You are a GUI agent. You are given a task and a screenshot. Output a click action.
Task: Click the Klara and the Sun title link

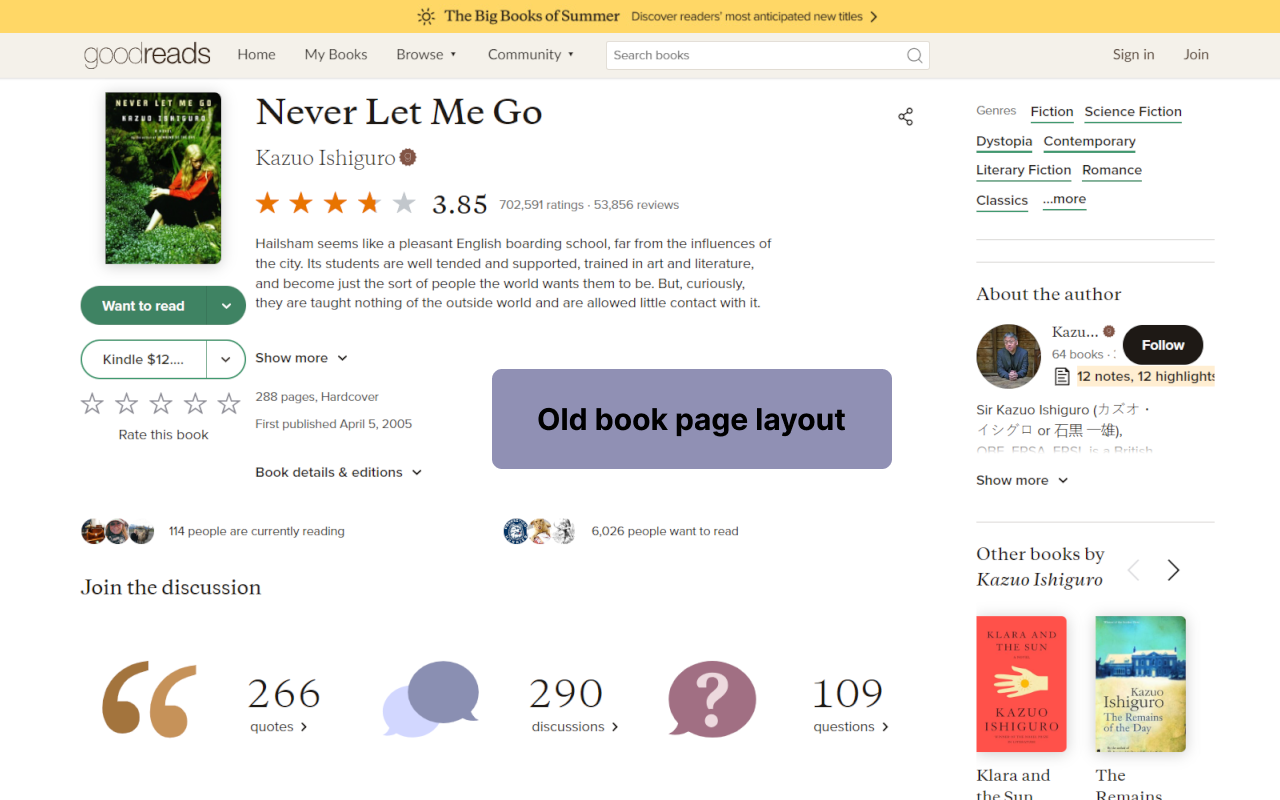[x=1013, y=785]
